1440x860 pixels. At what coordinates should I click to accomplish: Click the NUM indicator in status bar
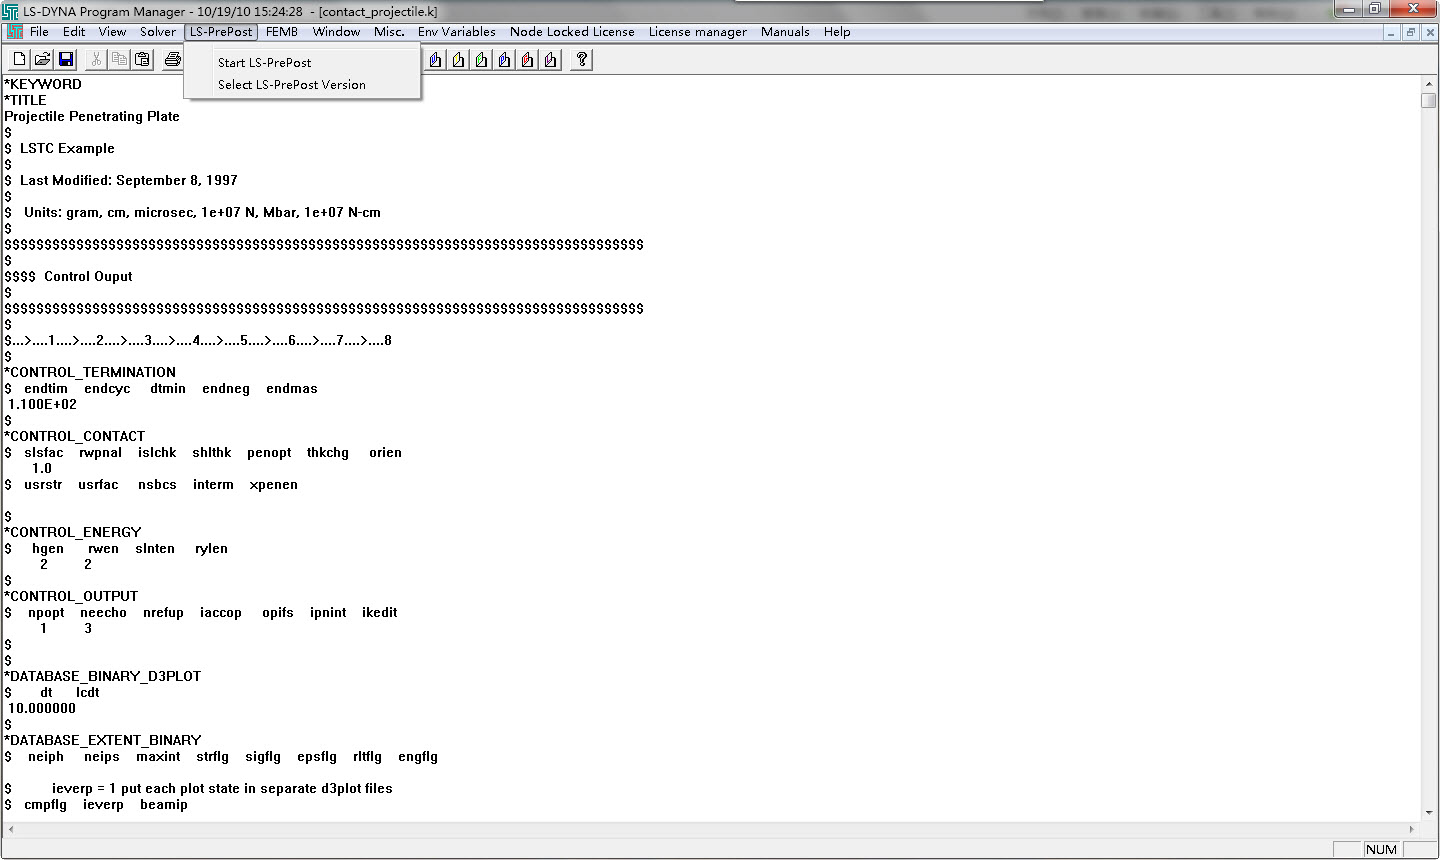coord(1381,849)
